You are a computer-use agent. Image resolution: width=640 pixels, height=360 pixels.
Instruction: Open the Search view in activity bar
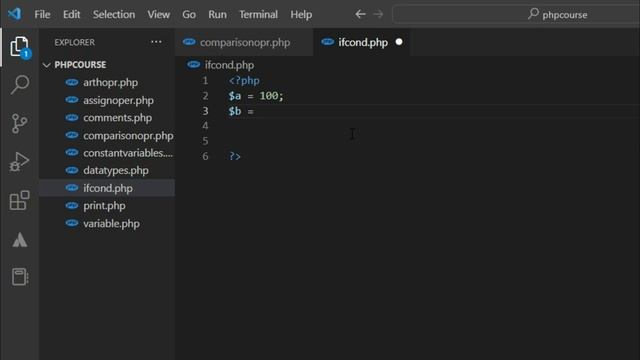click(19, 85)
